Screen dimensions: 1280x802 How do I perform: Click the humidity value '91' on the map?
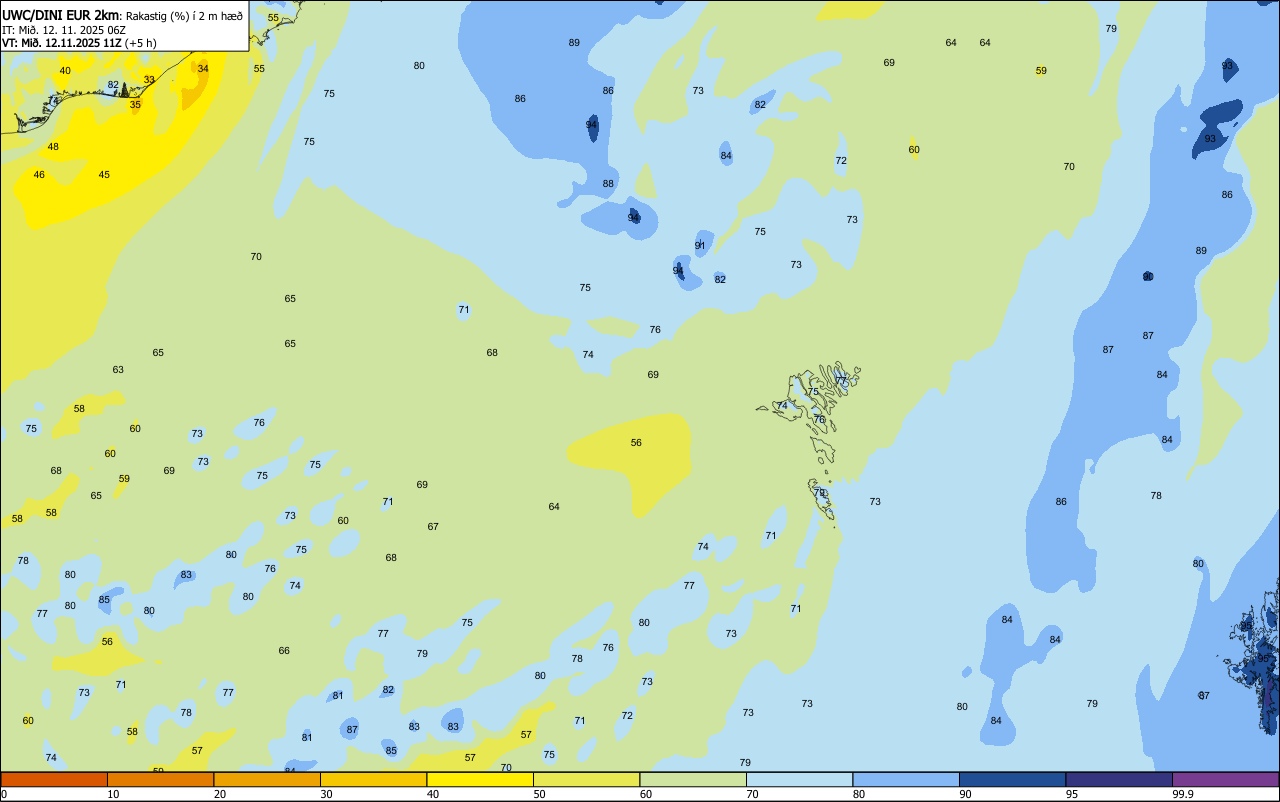700,245
